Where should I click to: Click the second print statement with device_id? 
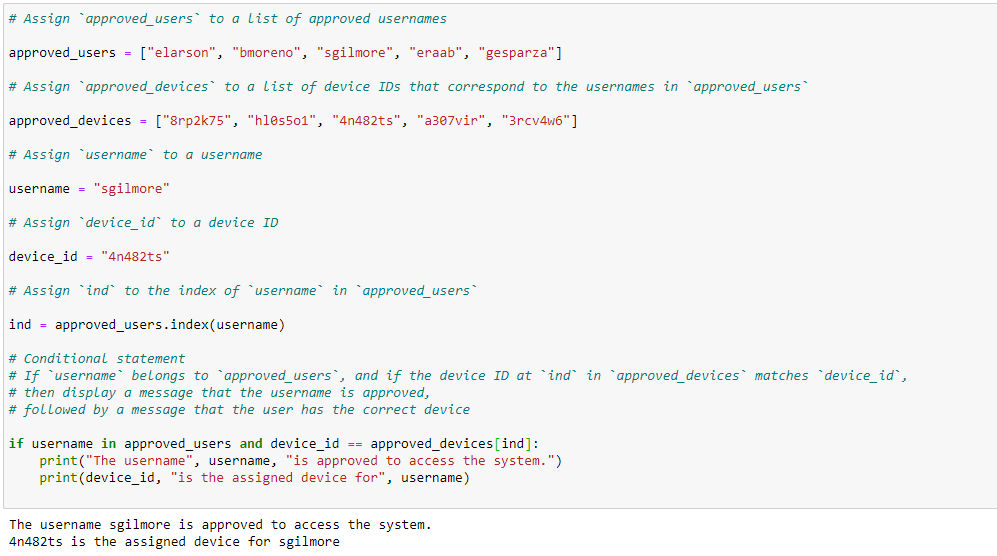click(x=254, y=478)
